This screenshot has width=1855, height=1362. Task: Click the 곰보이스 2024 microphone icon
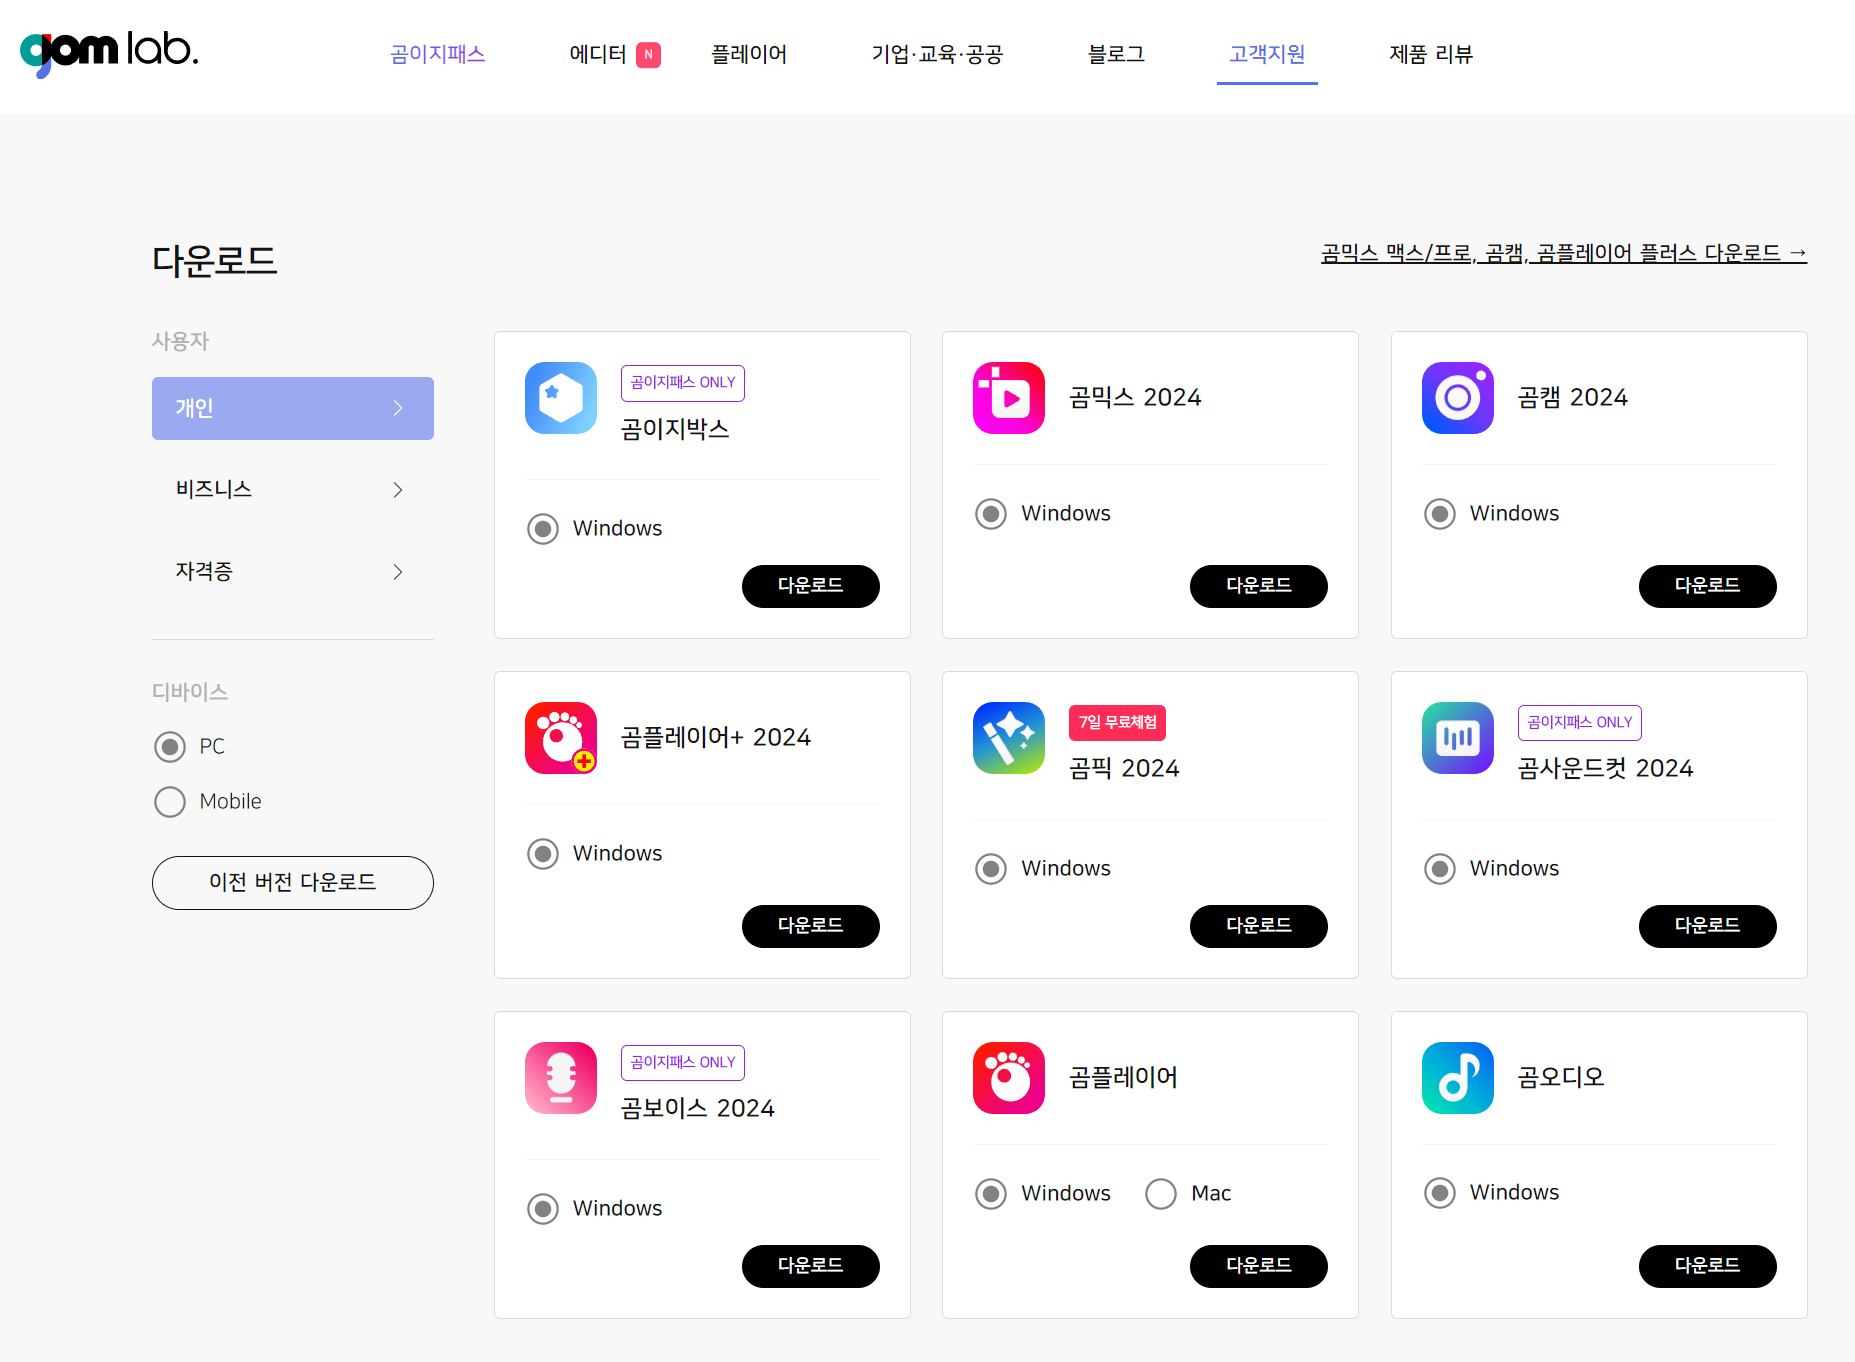(x=561, y=1078)
